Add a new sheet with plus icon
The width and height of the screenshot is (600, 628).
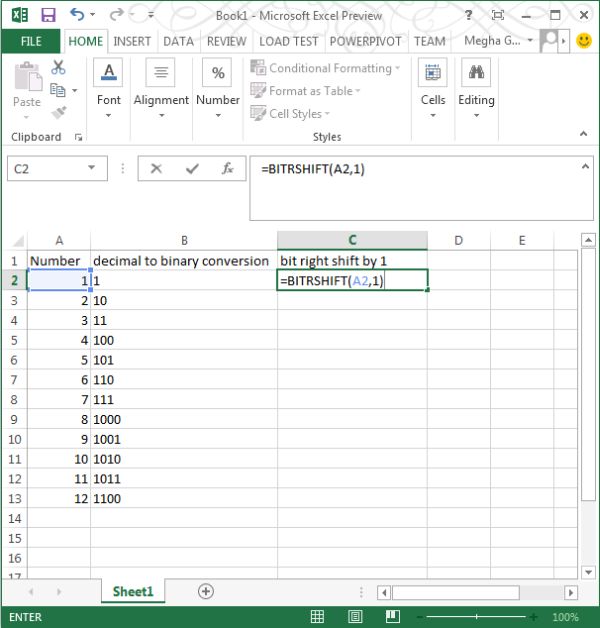206,592
